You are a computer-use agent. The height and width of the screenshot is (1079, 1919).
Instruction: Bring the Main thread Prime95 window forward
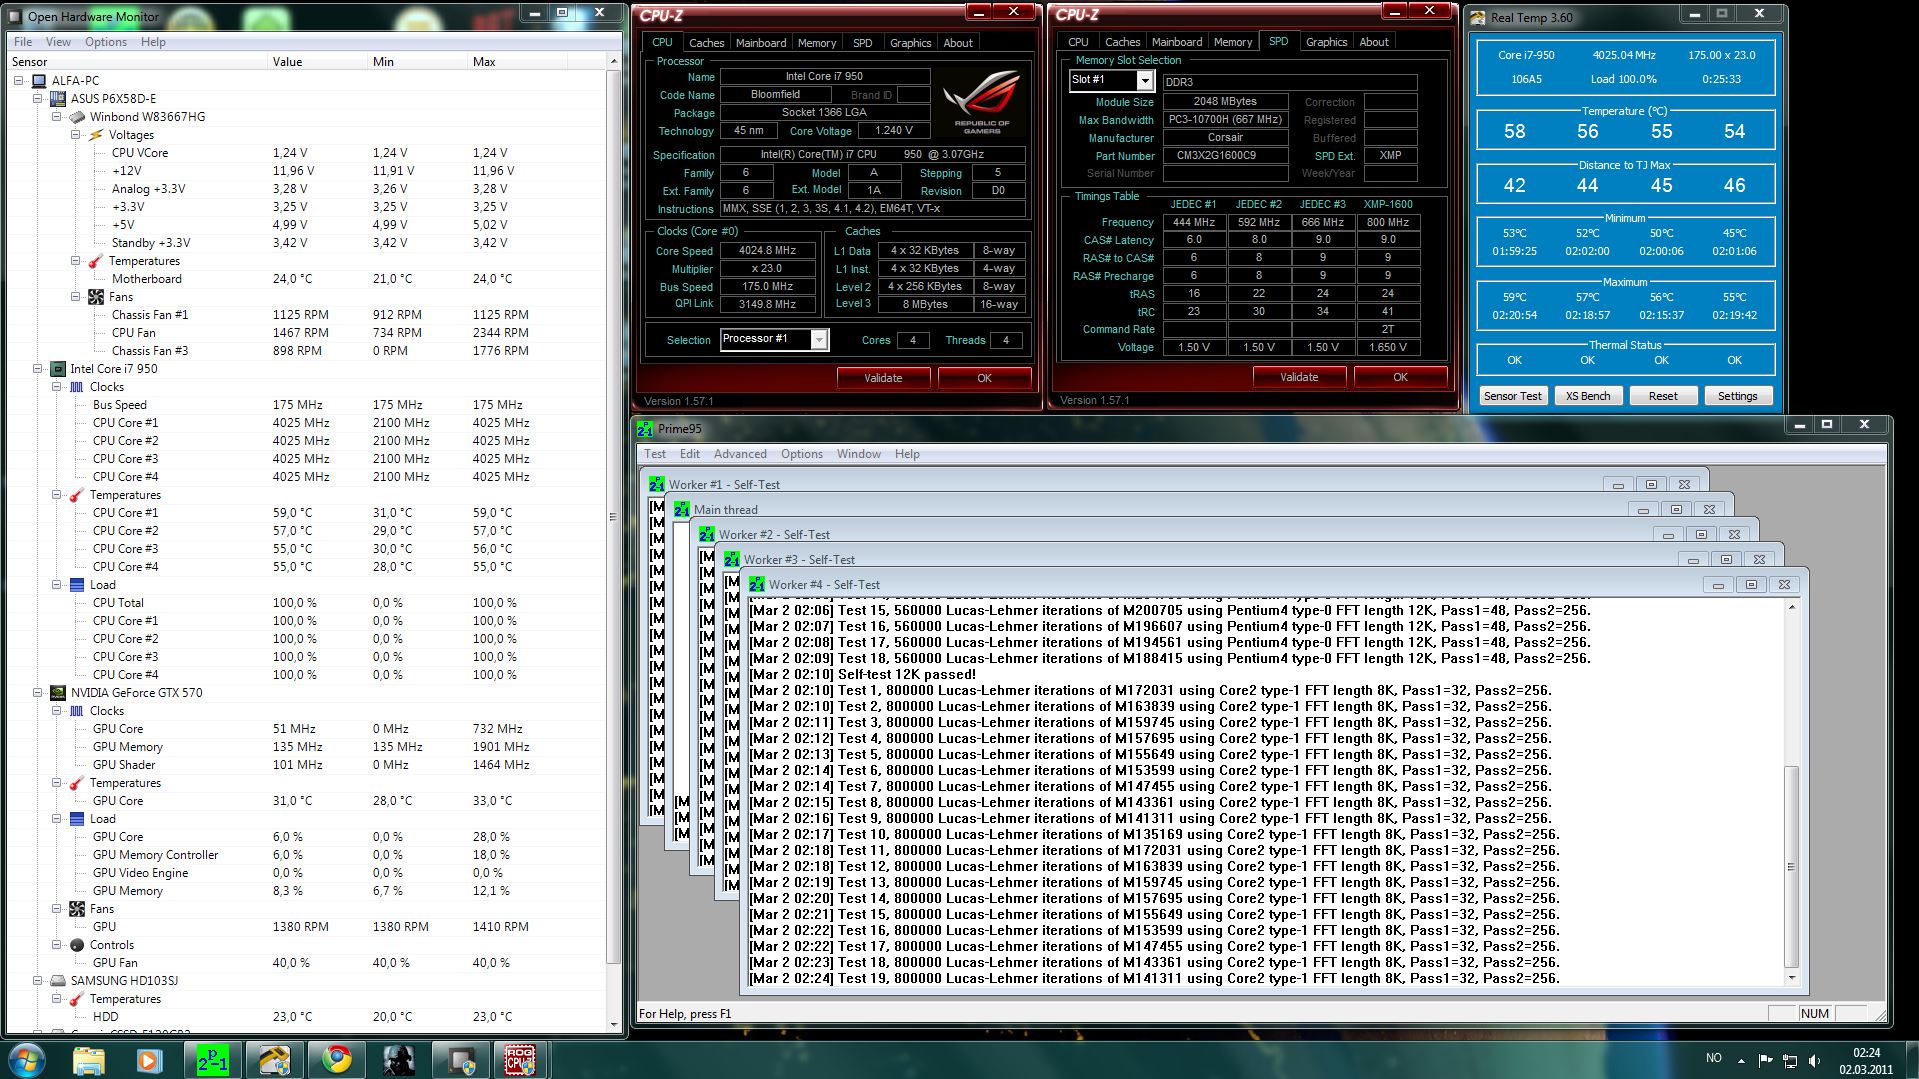tap(1150, 509)
